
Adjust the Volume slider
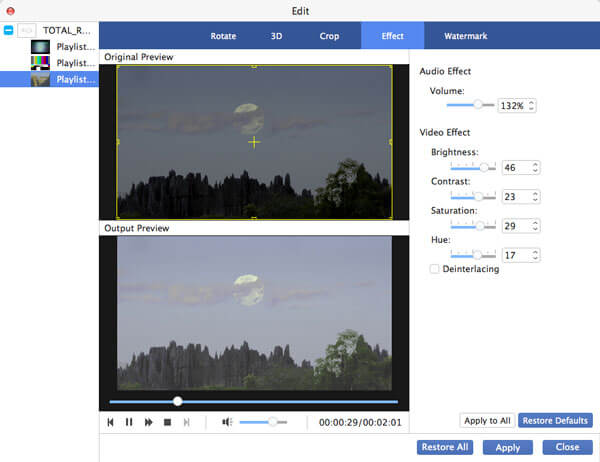pos(470,104)
